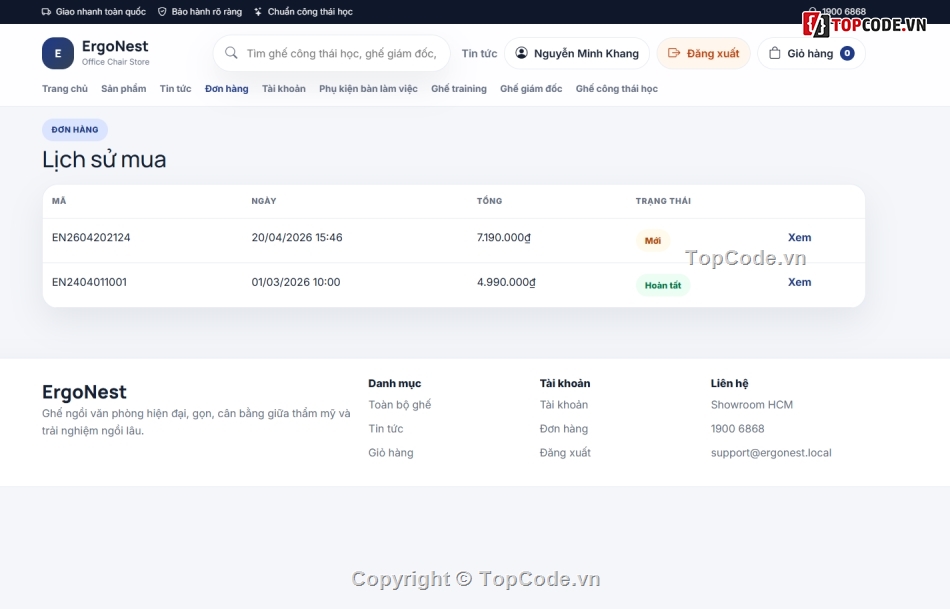Click Lịch sử mua heading
The image size is (950, 609).
104,159
